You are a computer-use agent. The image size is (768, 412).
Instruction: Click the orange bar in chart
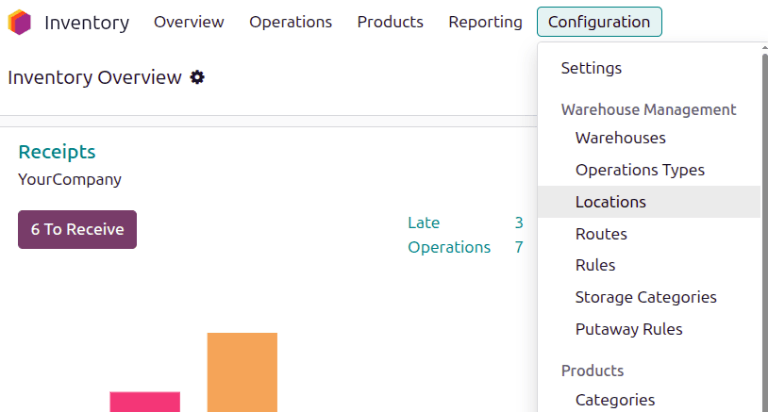click(242, 372)
